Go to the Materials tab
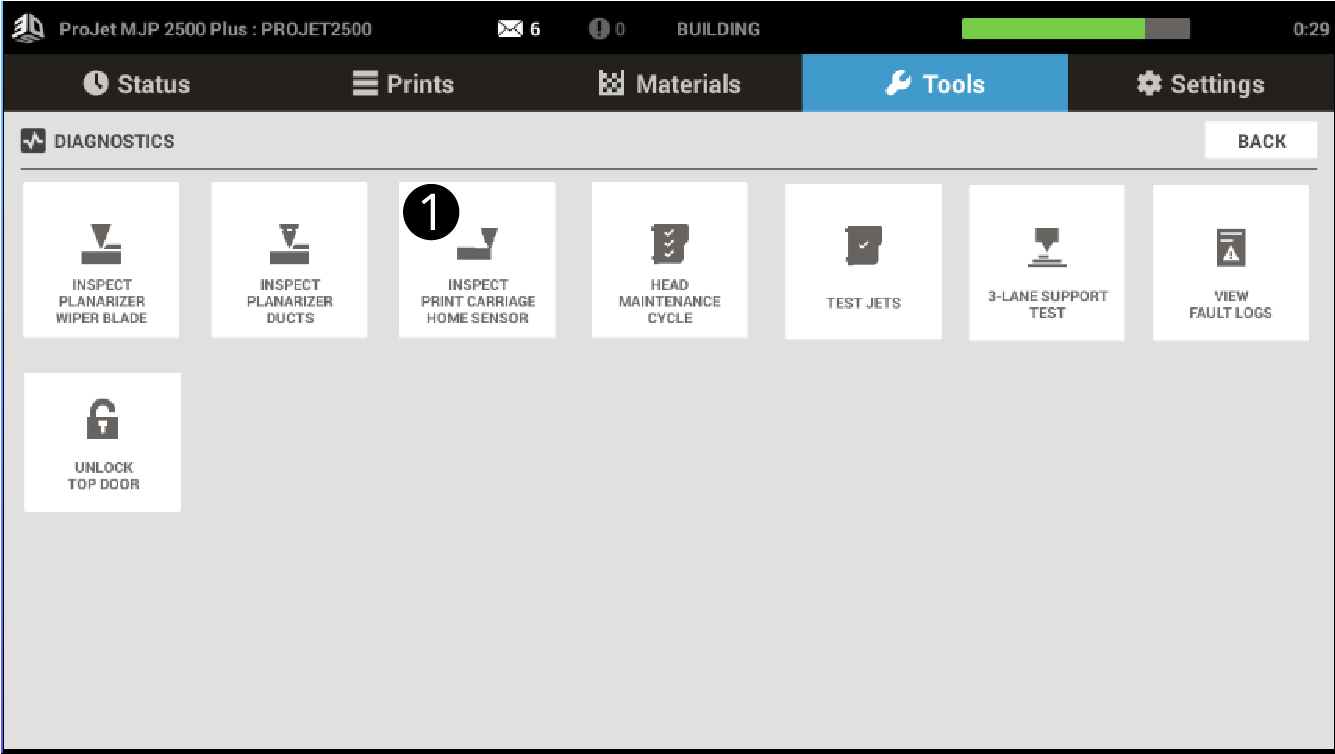1335x754 pixels. click(x=669, y=84)
